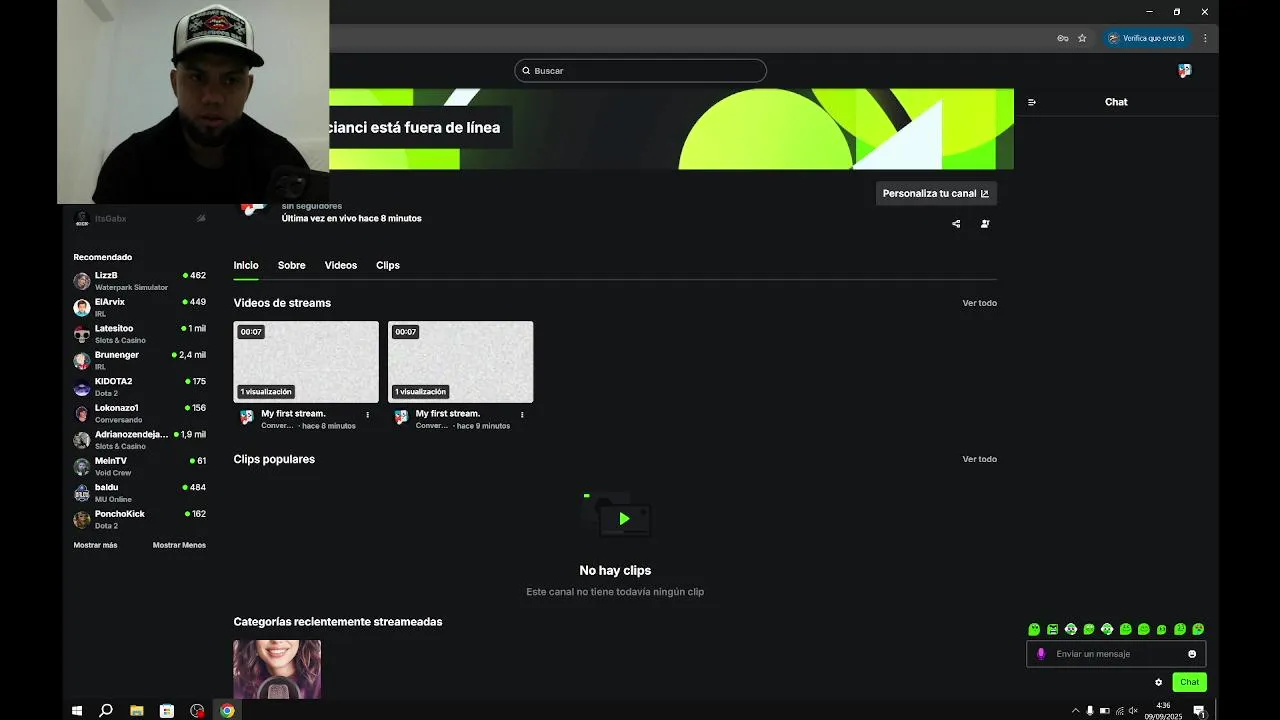Click the green Chat send button
This screenshot has width=1280, height=720.
1189,682
